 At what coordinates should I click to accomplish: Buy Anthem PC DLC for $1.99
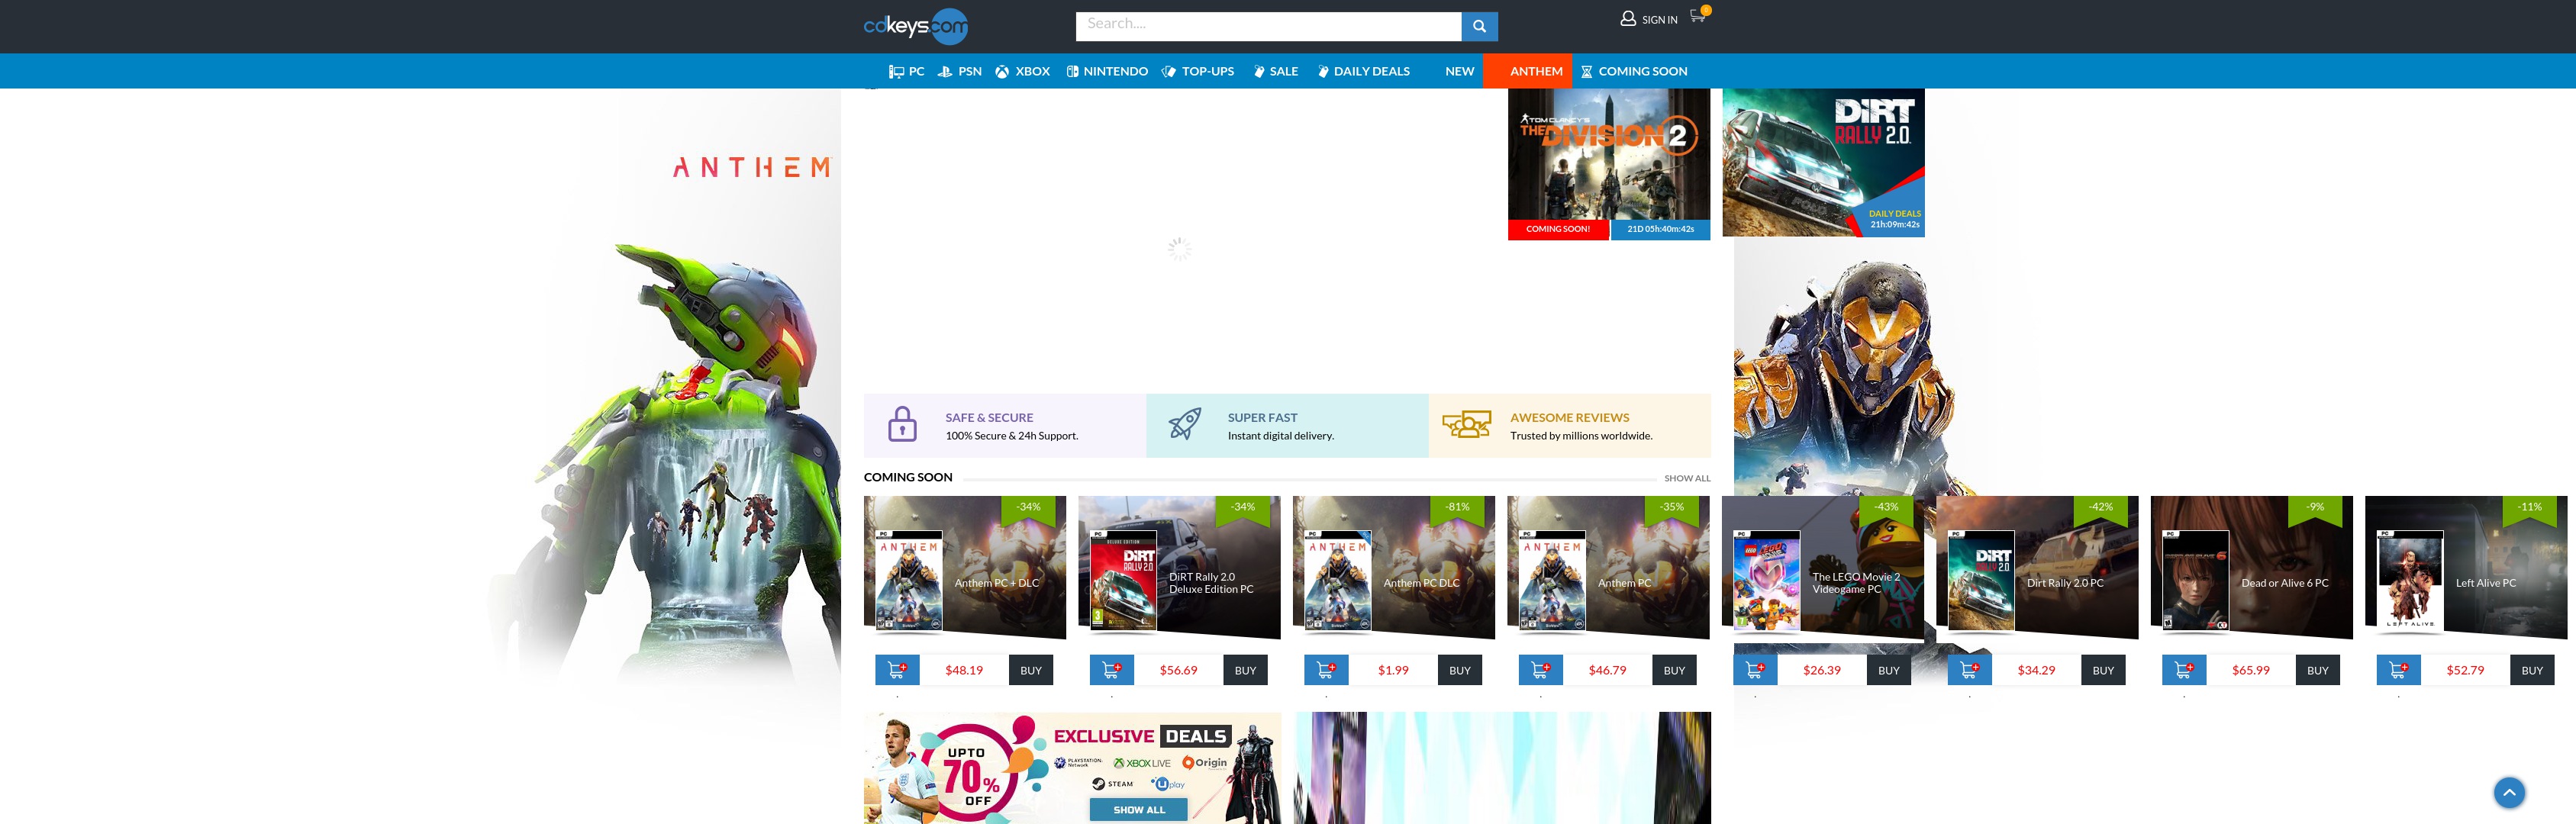point(1460,670)
